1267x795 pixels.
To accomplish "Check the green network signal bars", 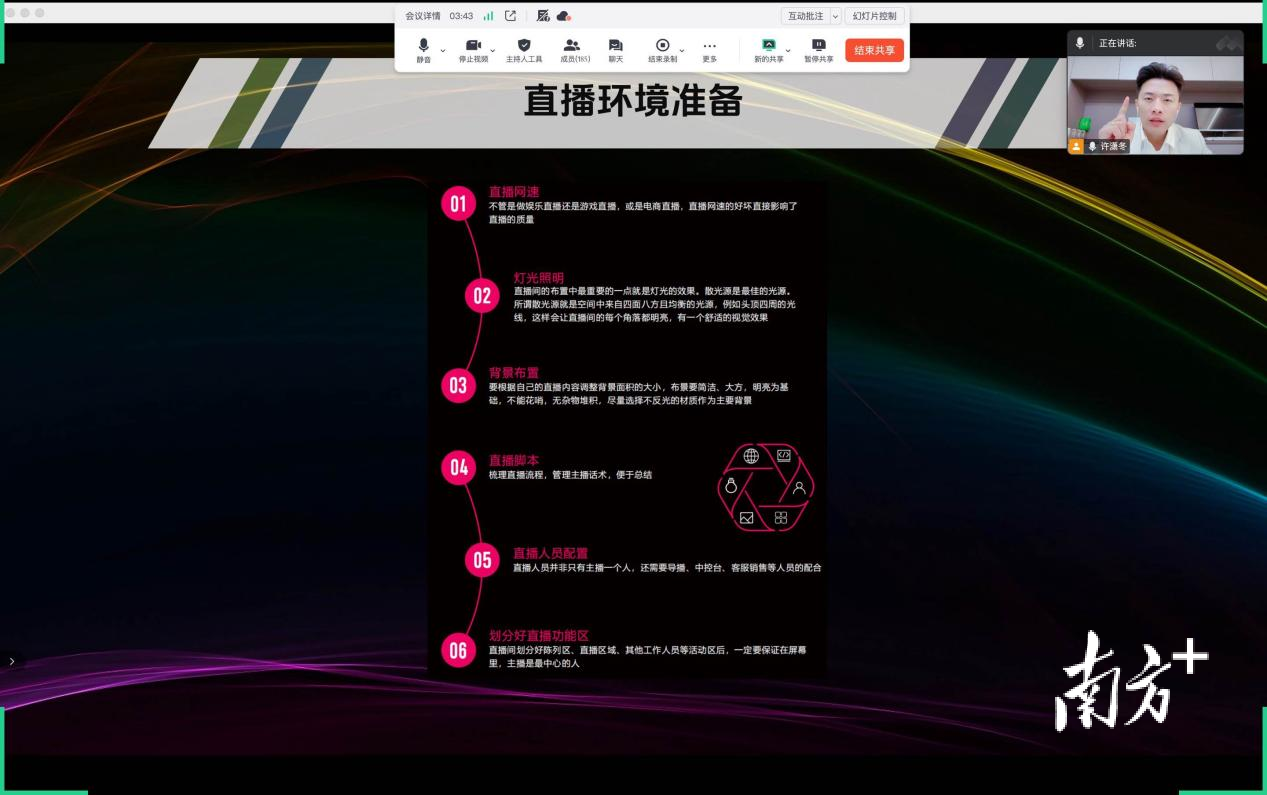I will 488,16.
